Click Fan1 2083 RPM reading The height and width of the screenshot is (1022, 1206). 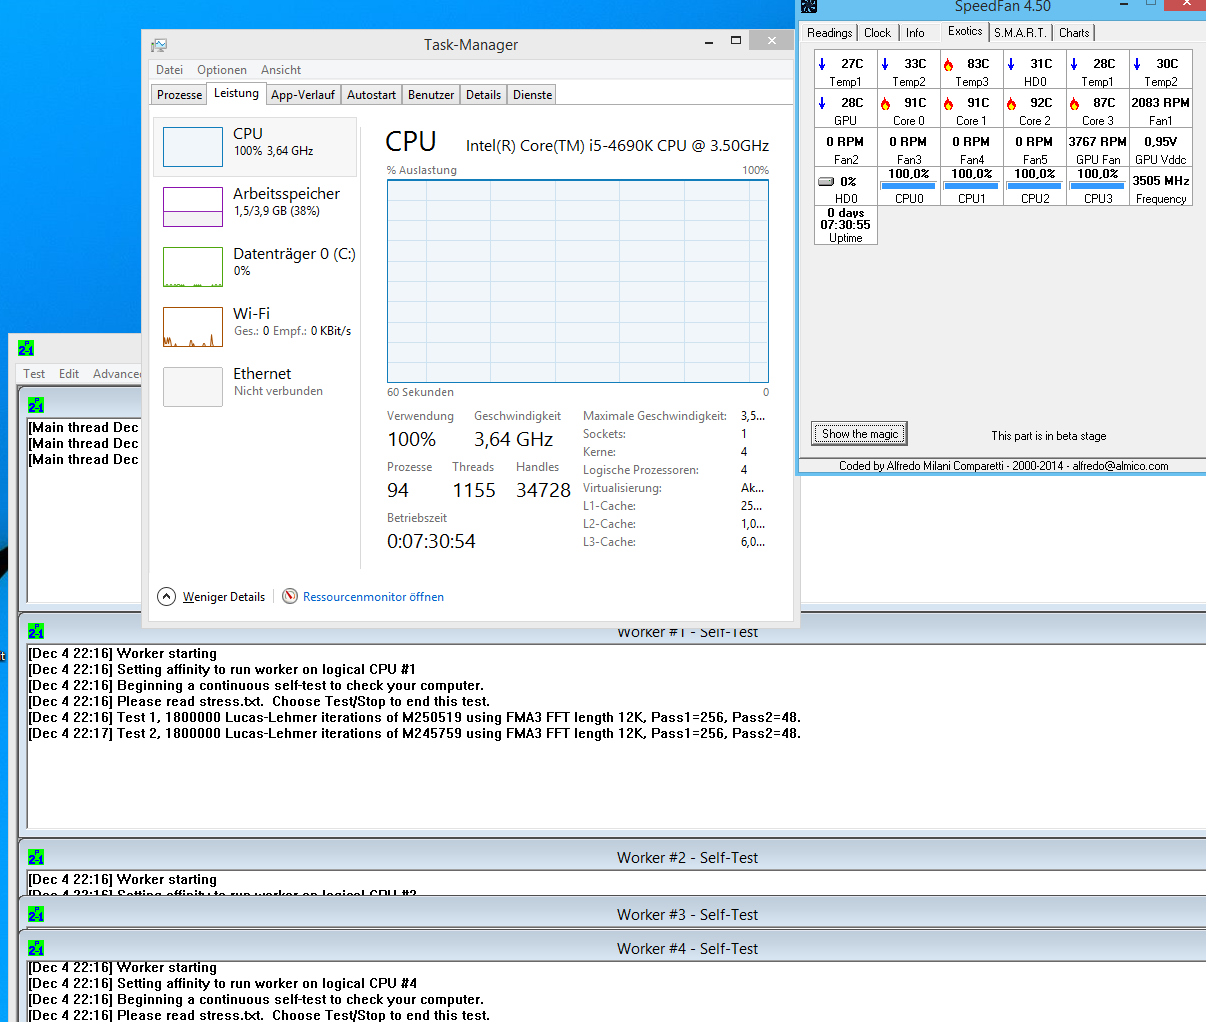coord(1160,111)
